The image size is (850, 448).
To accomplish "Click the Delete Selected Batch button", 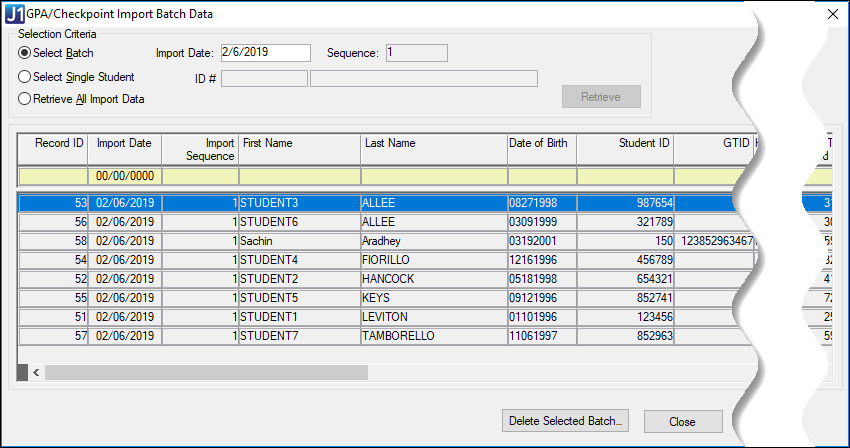I will click(x=567, y=421).
